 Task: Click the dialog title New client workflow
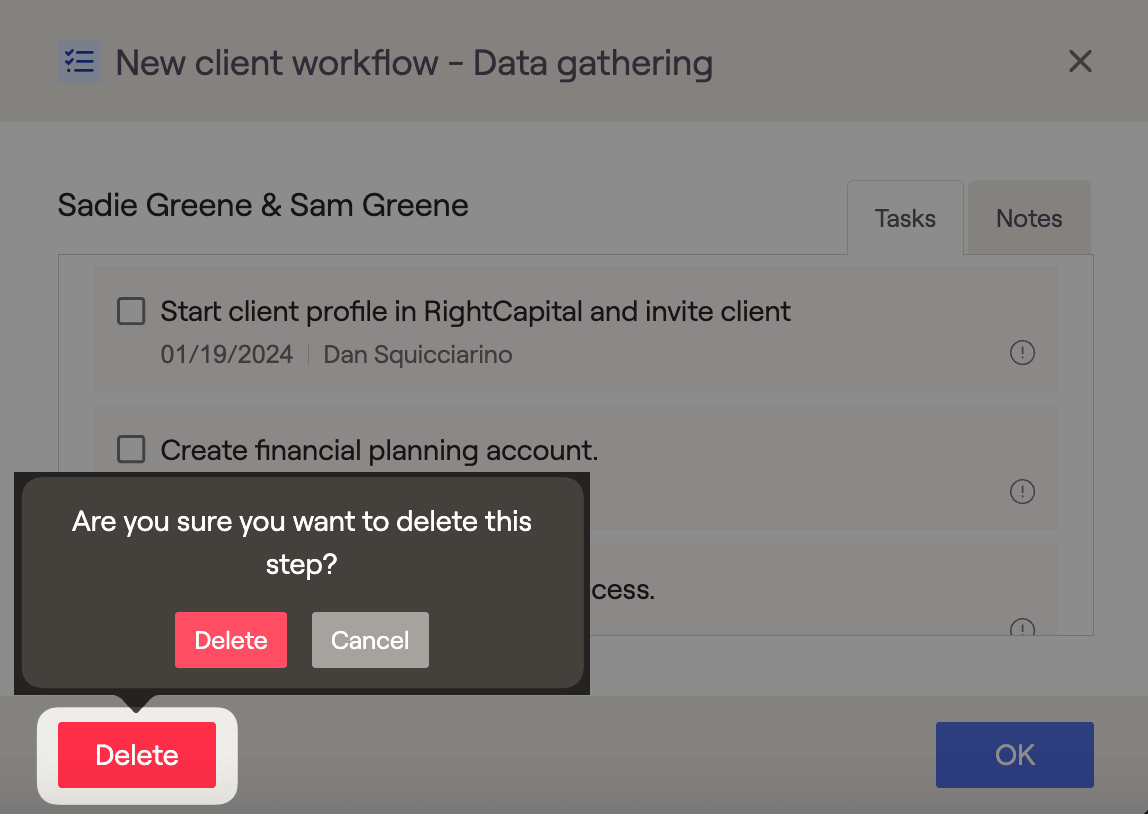(x=414, y=63)
